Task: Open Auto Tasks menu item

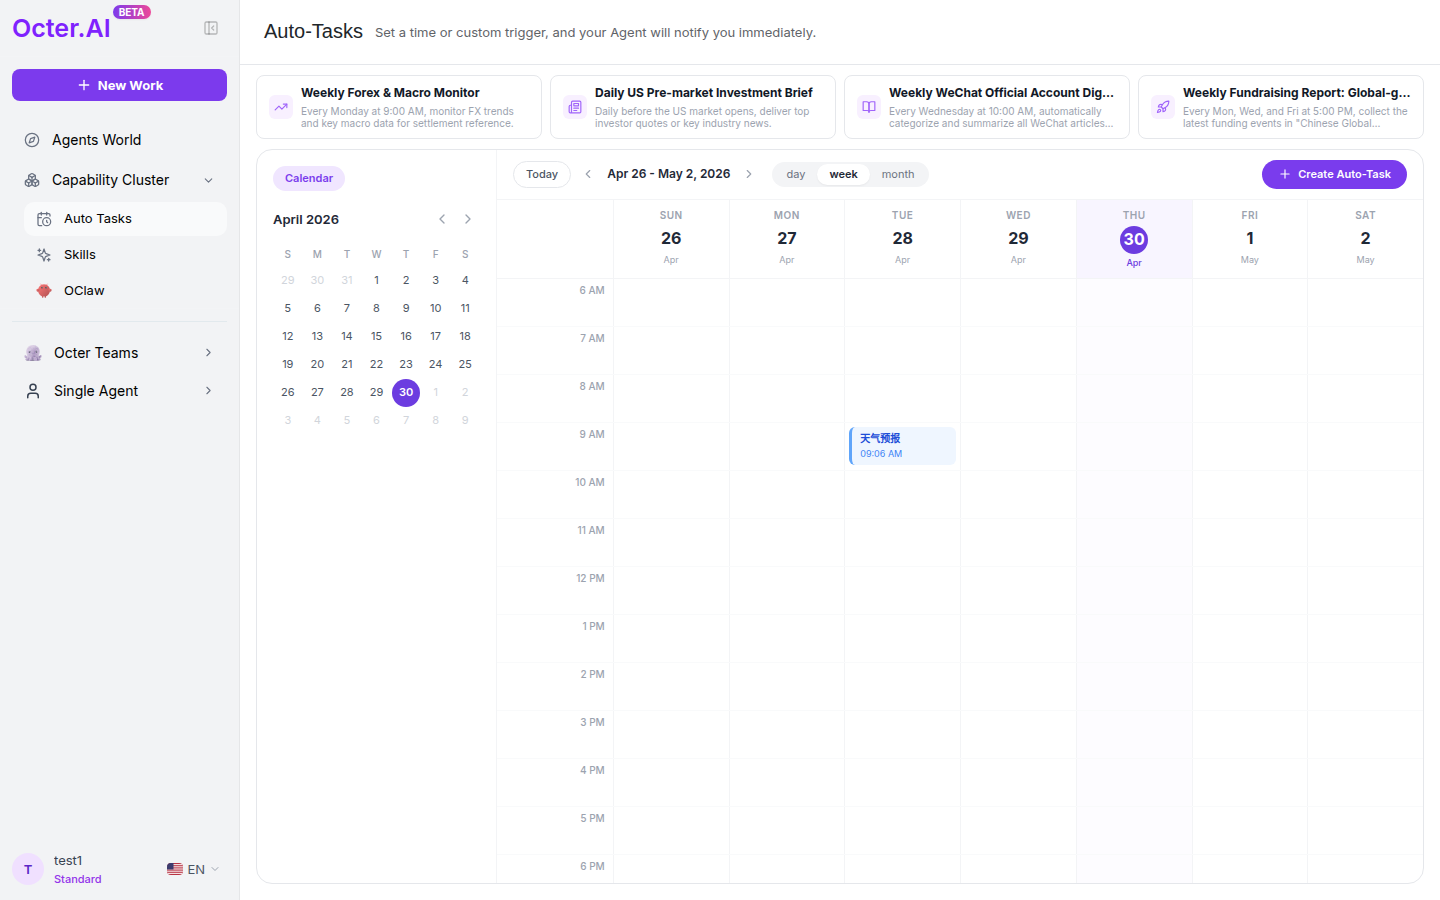Action: click(x=125, y=219)
